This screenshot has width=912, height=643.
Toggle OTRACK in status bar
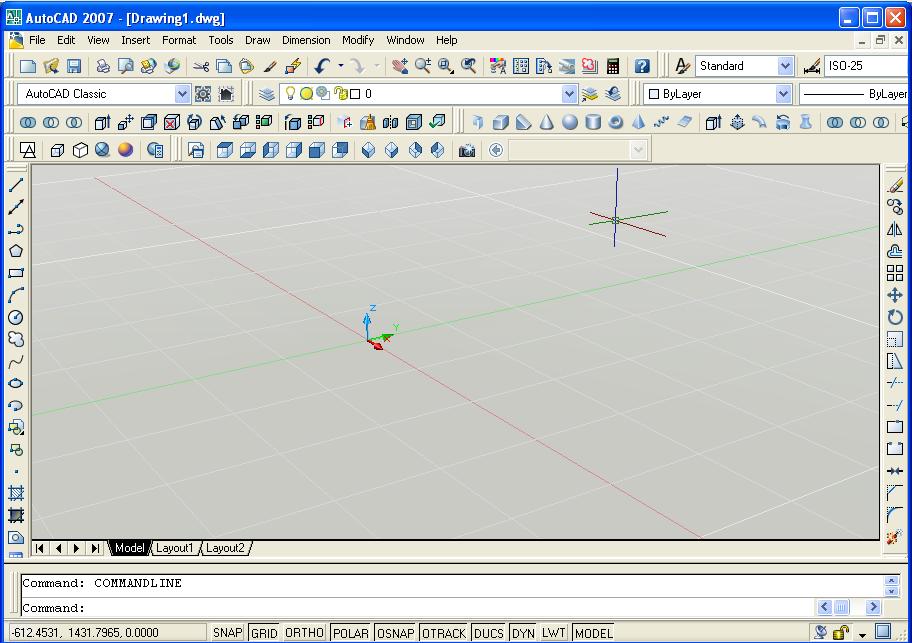click(444, 633)
